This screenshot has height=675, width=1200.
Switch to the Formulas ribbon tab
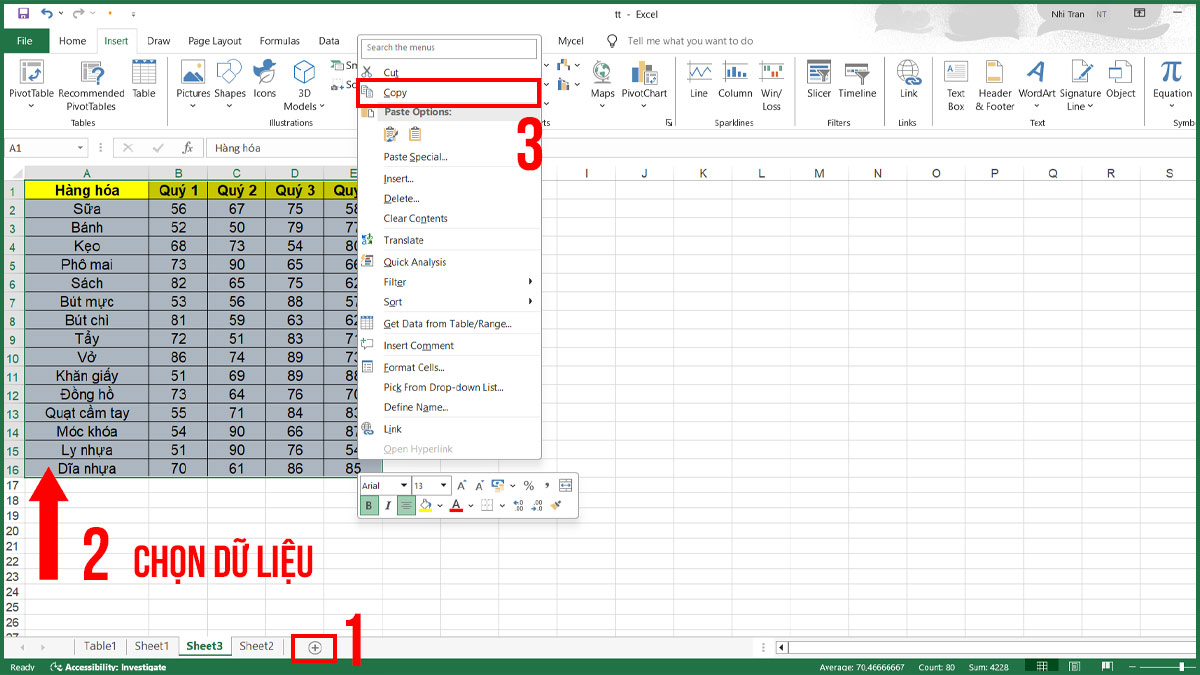coord(279,40)
